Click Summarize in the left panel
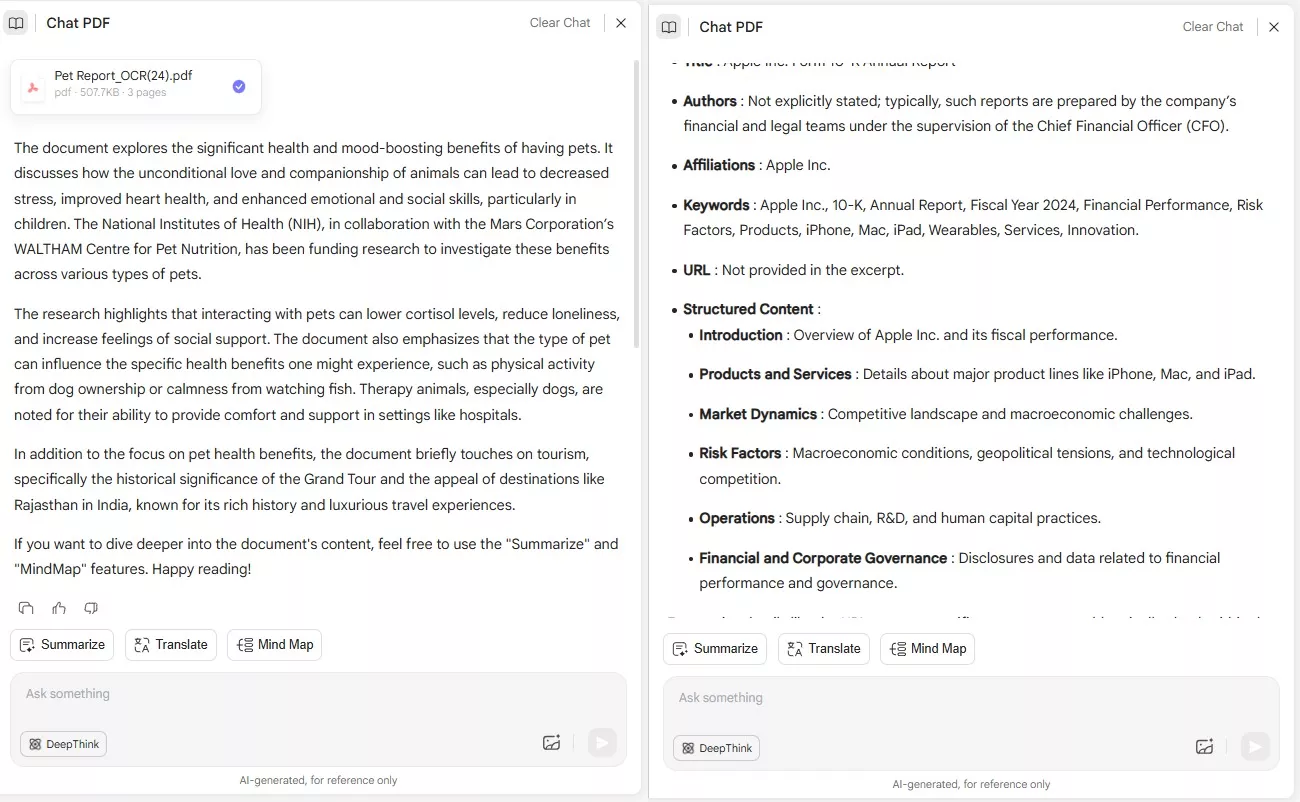Image resolution: width=1300 pixels, height=802 pixels. 62,645
